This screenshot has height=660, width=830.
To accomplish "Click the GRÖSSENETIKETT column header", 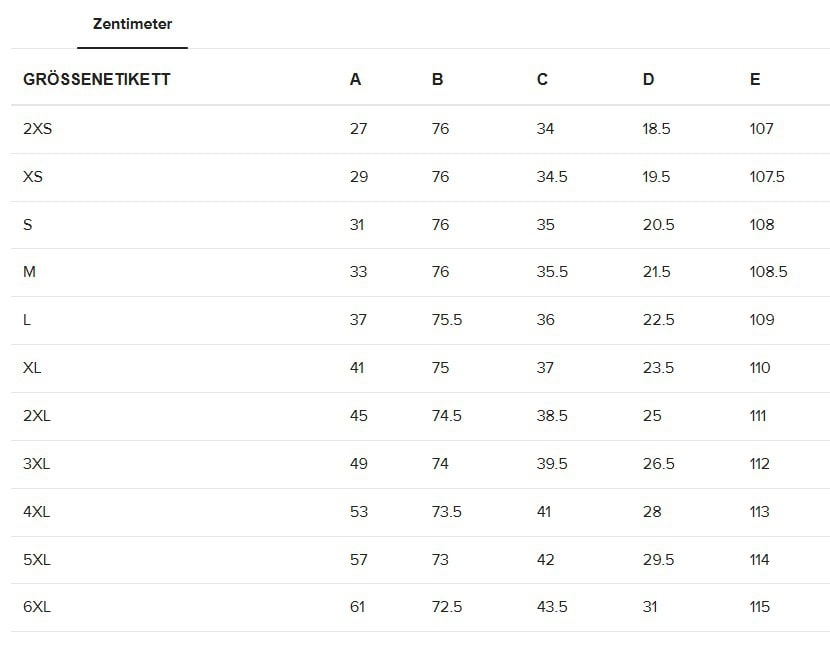I will tap(97, 80).
